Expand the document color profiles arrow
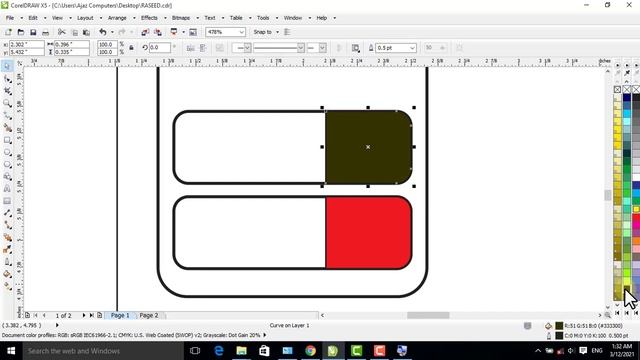 click(x=265, y=335)
